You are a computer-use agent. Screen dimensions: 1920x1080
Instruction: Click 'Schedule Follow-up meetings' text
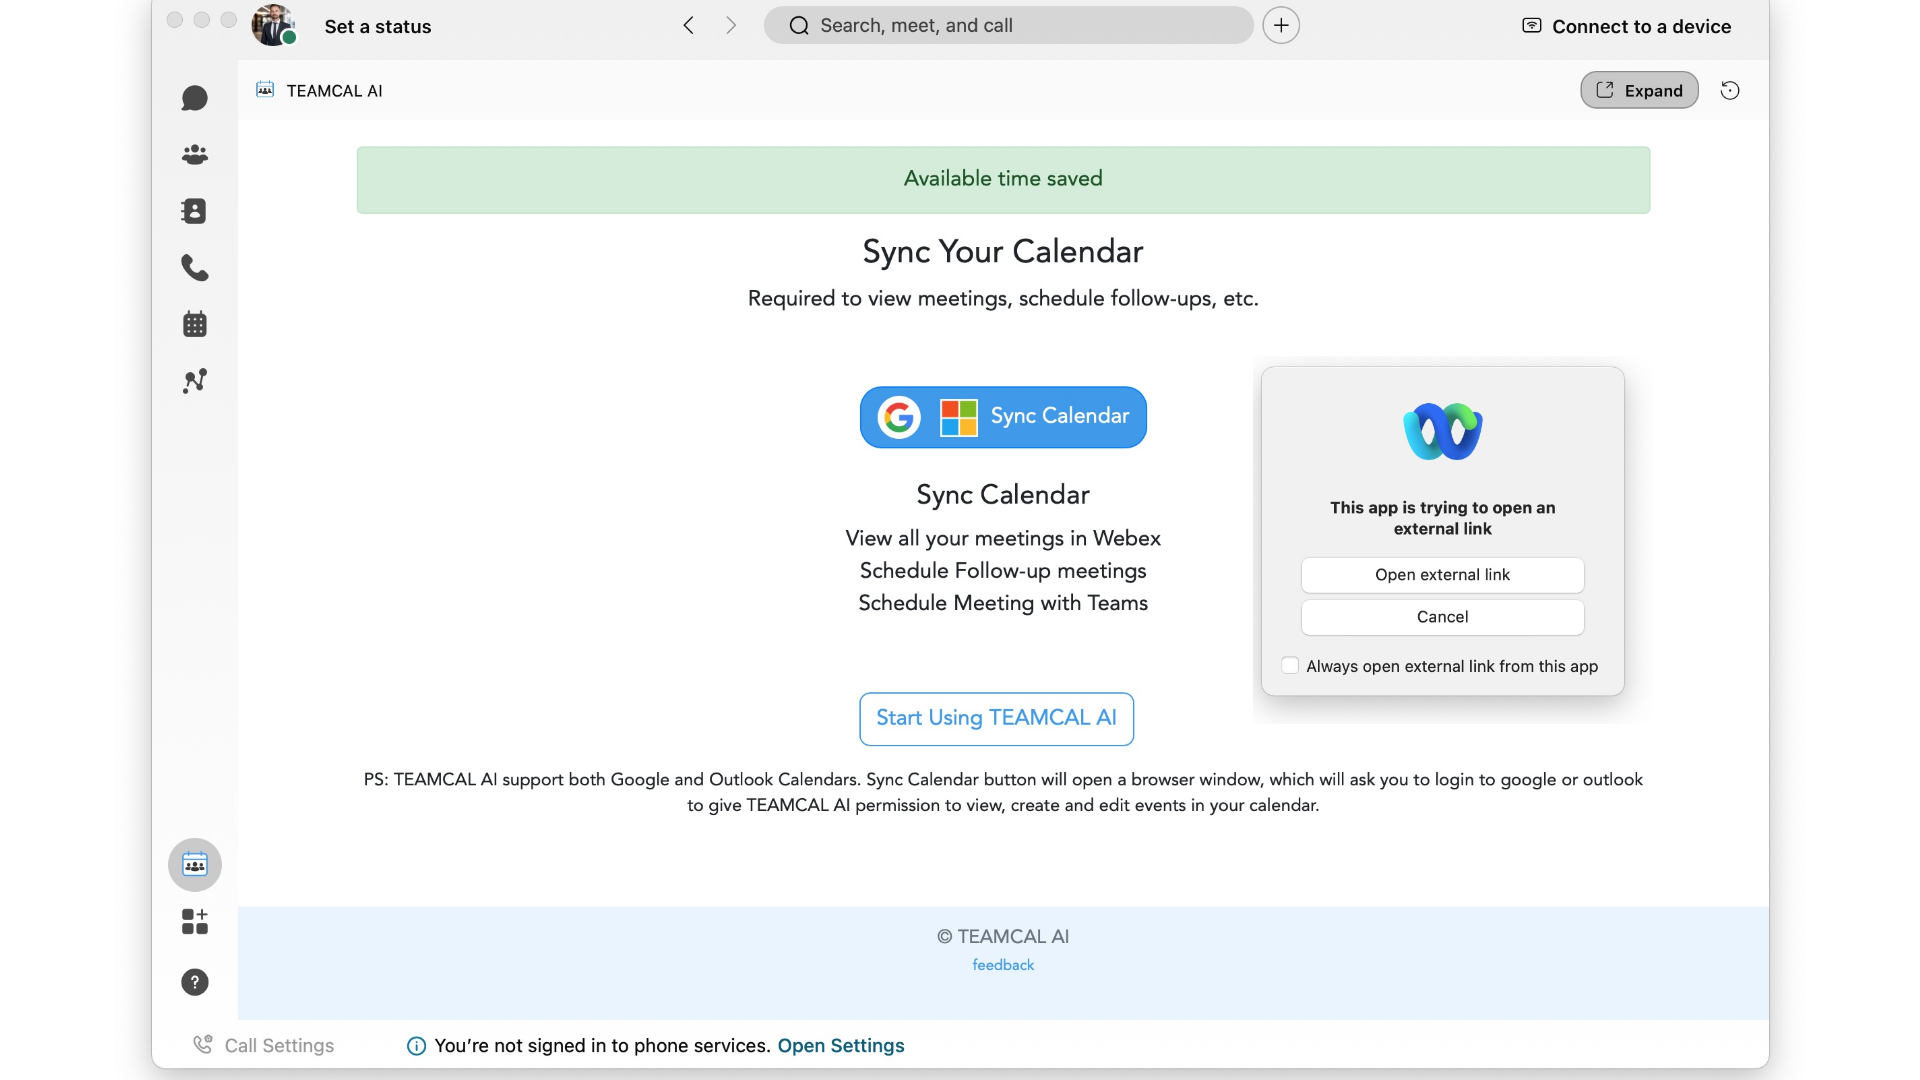click(1003, 571)
